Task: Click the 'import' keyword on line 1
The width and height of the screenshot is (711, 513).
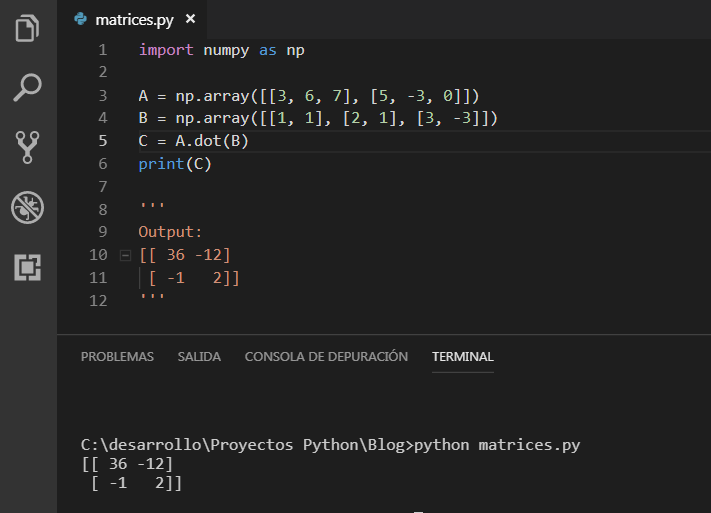Action: coord(166,50)
